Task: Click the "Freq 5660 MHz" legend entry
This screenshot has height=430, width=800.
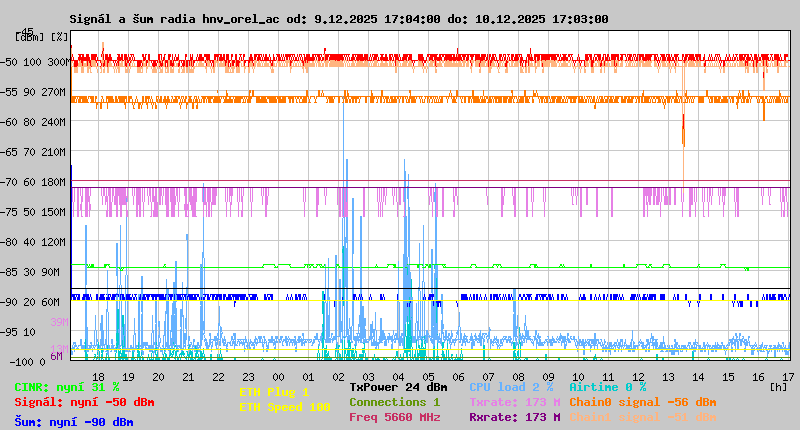Action: 394,417
